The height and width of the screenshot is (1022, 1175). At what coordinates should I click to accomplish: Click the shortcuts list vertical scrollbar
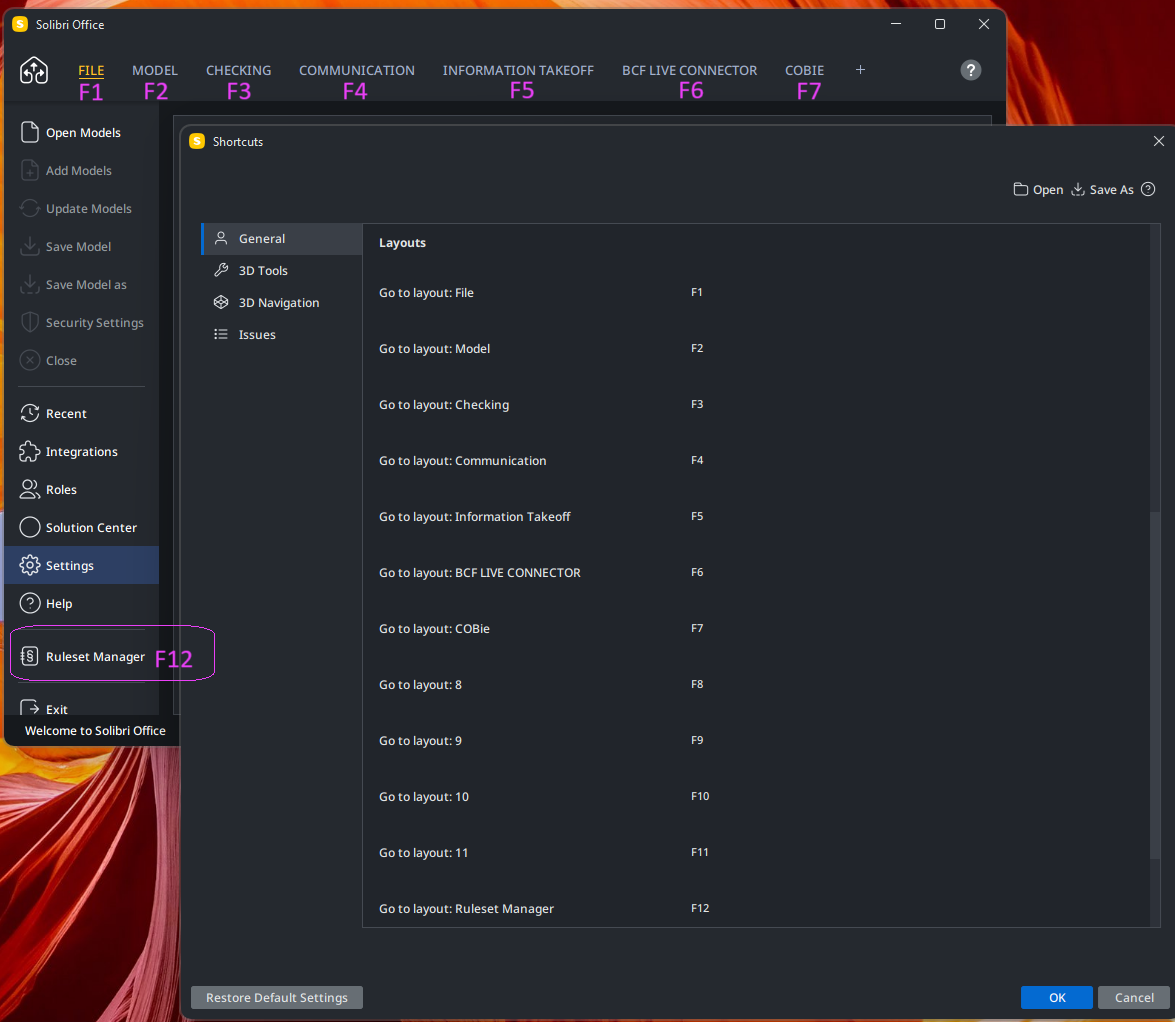click(1155, 686)
